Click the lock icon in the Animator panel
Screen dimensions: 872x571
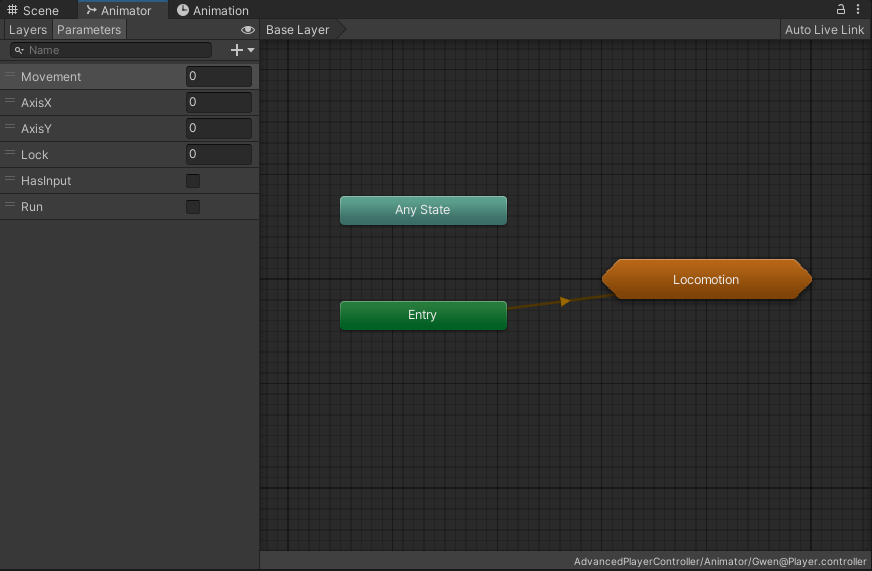coord(841,9)
